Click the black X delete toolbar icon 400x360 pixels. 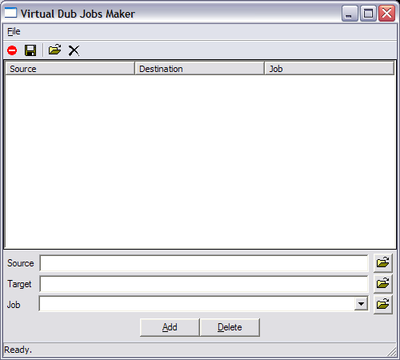tap(74, 51)
